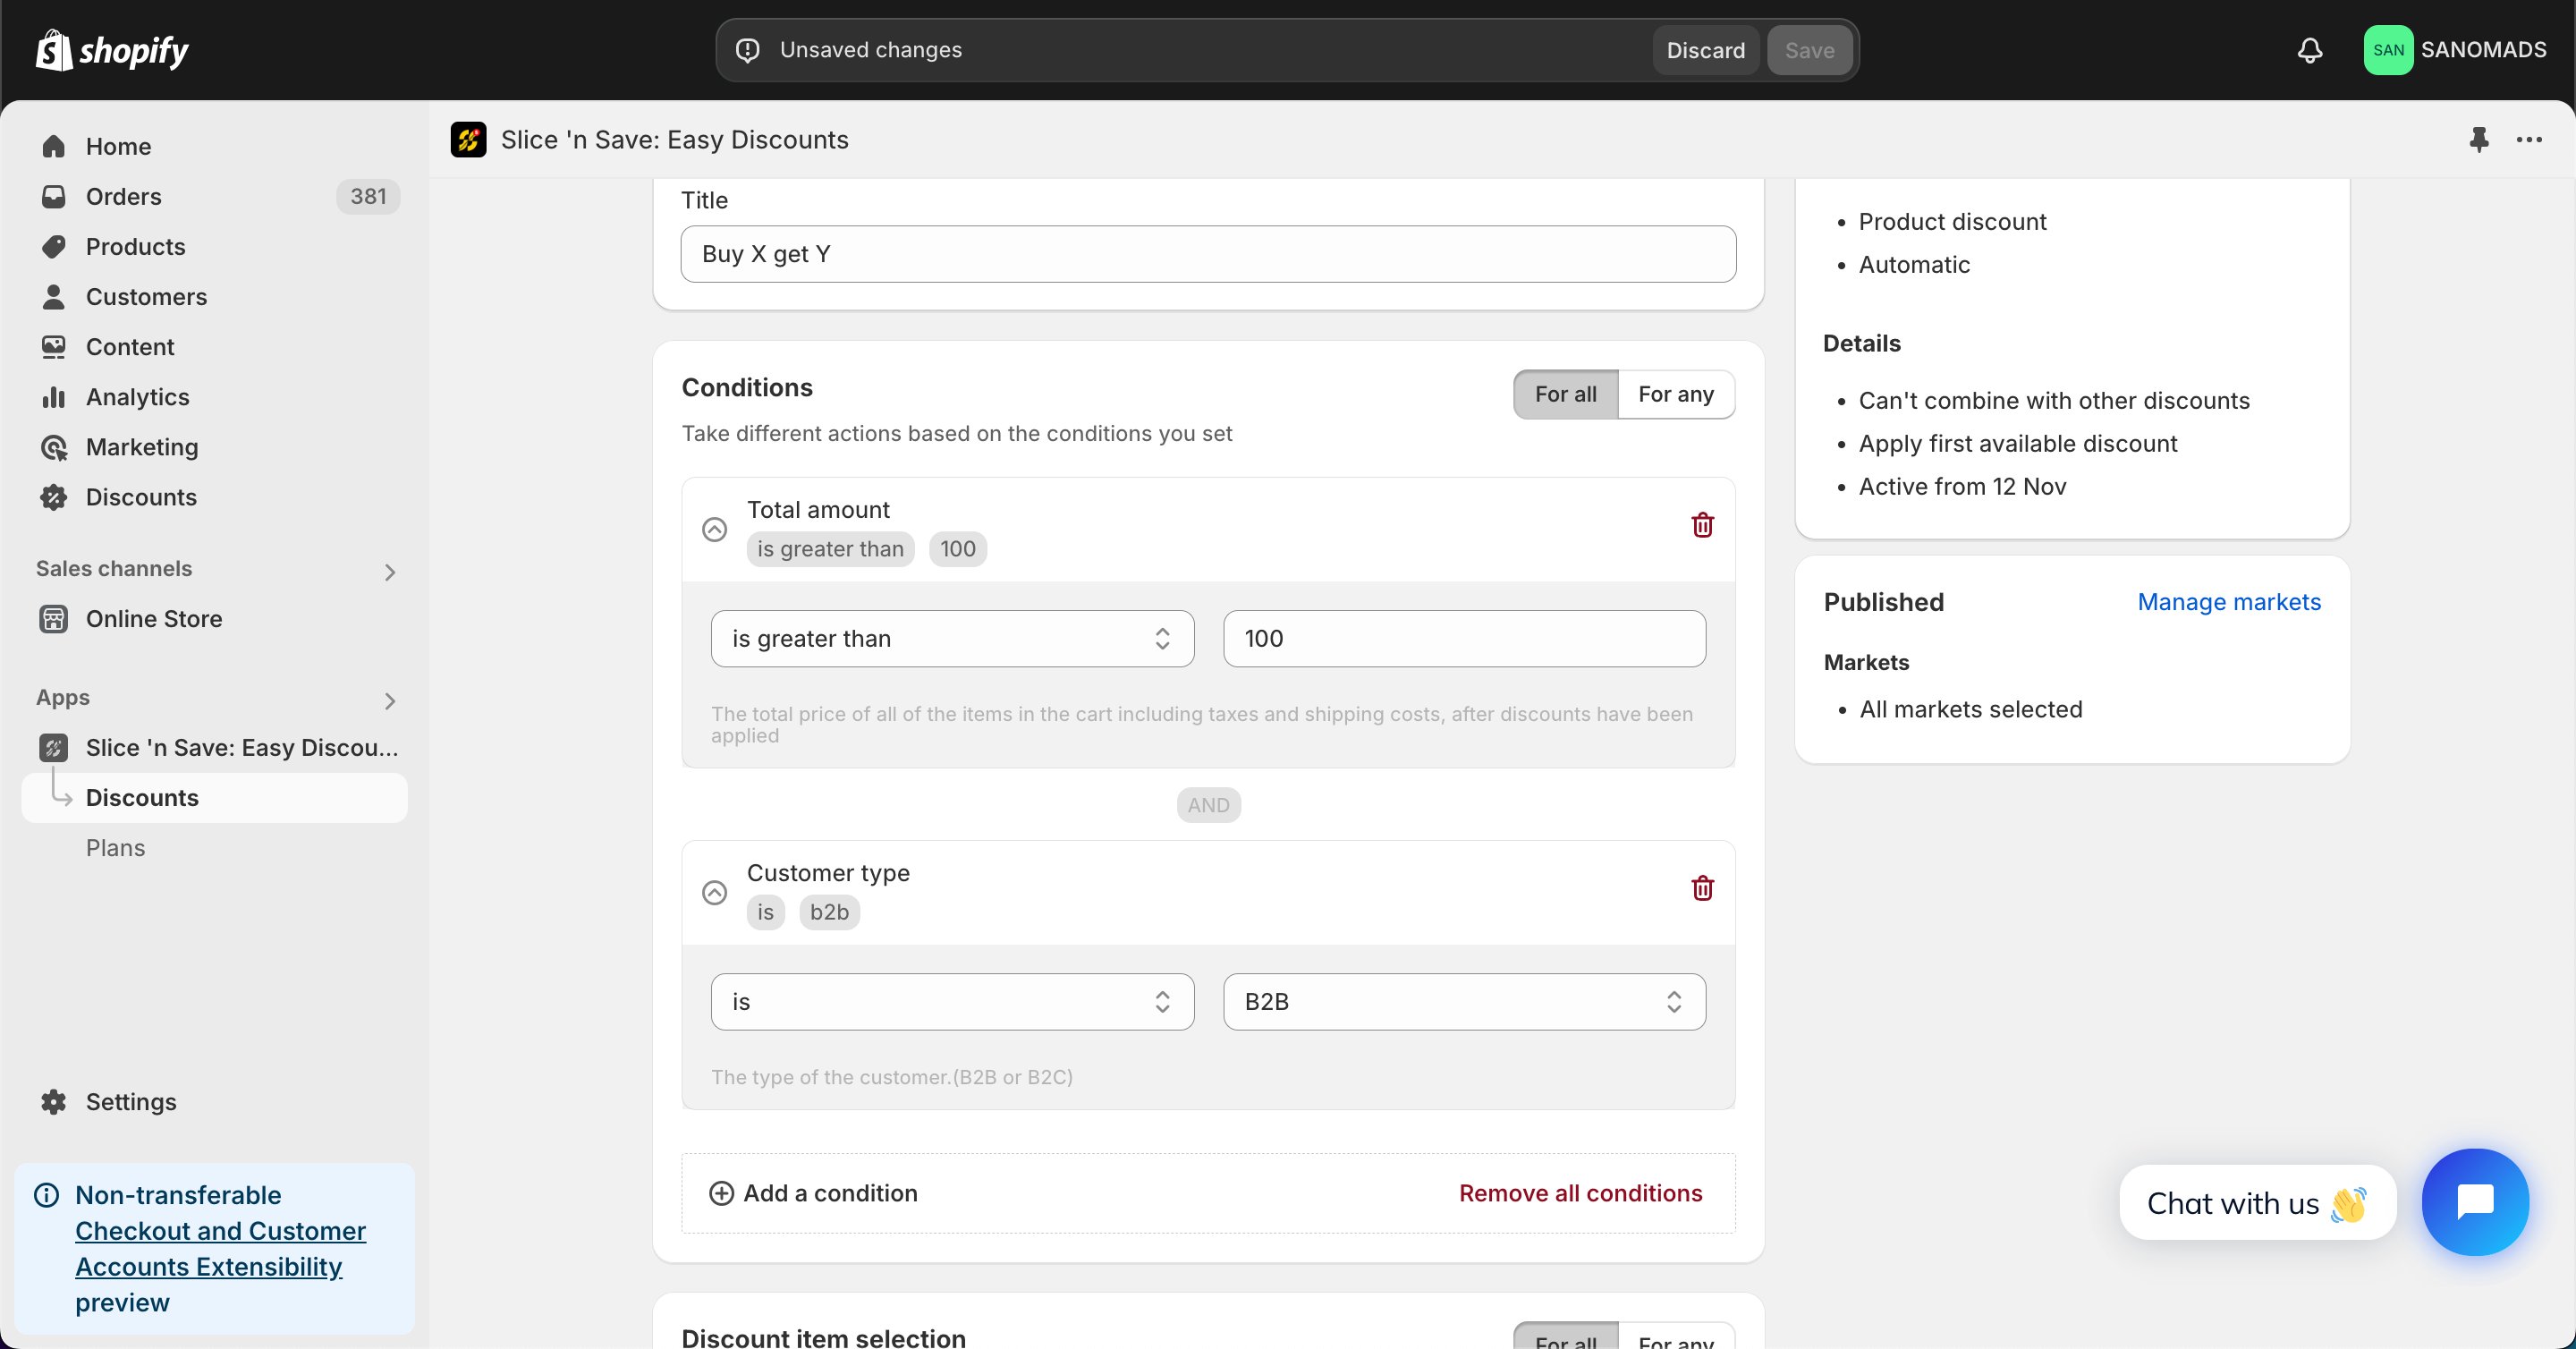2576x1349 pixels.
Task: Delete the Customer type condition
Action: coord(1702,888)
